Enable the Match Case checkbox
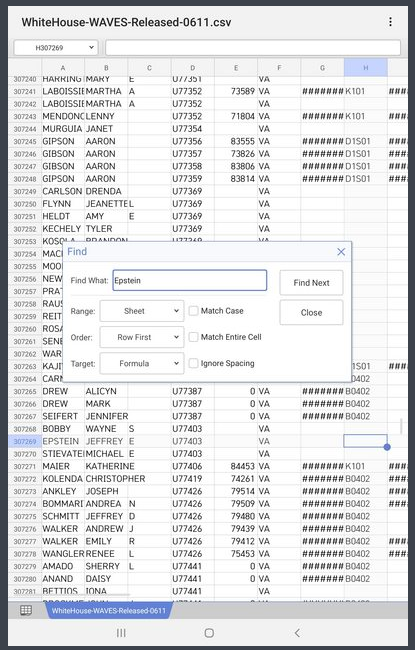The width and height of the screenshot is (415, 650). coord(193,311)
